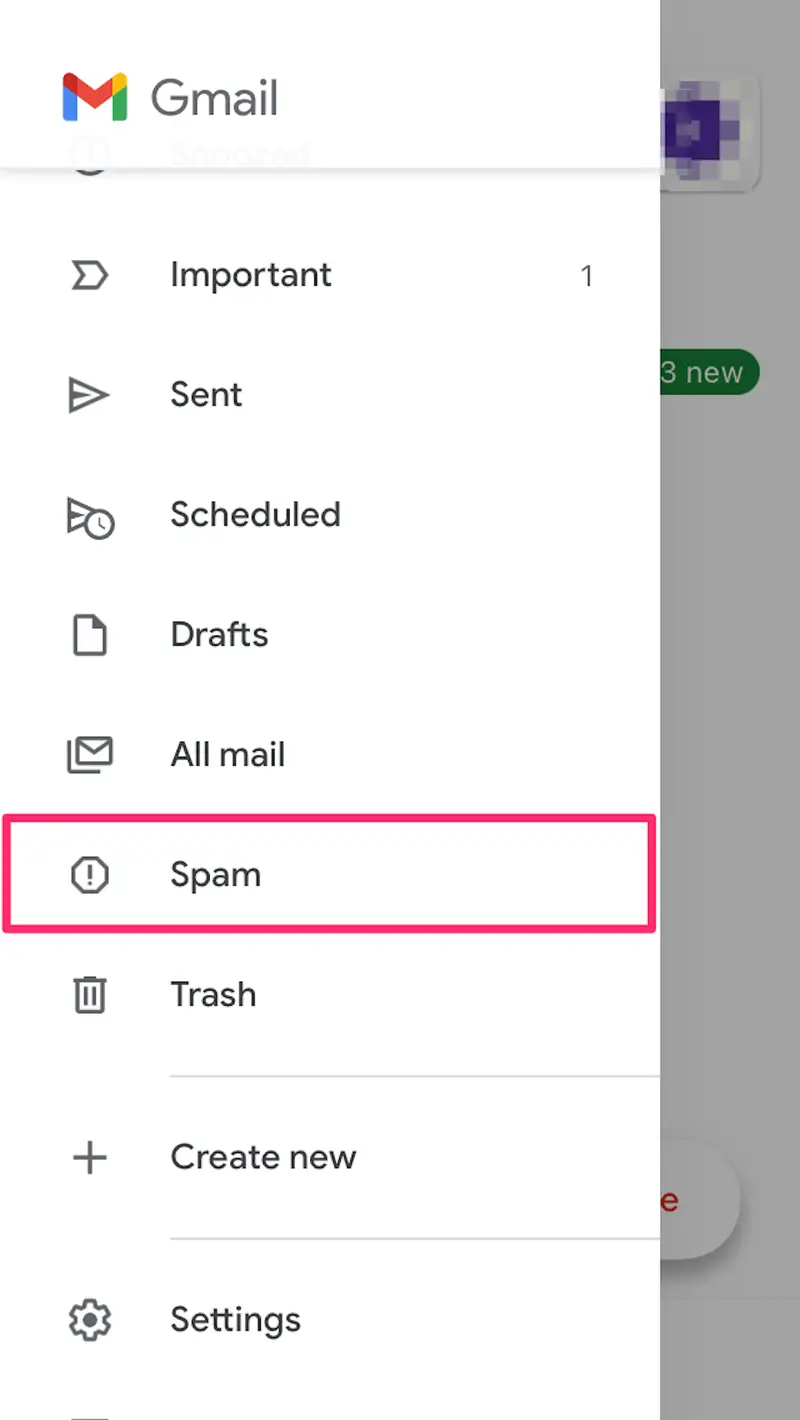Tap the Trash bin icon
800x1420 pixels.
pos(90,995)
